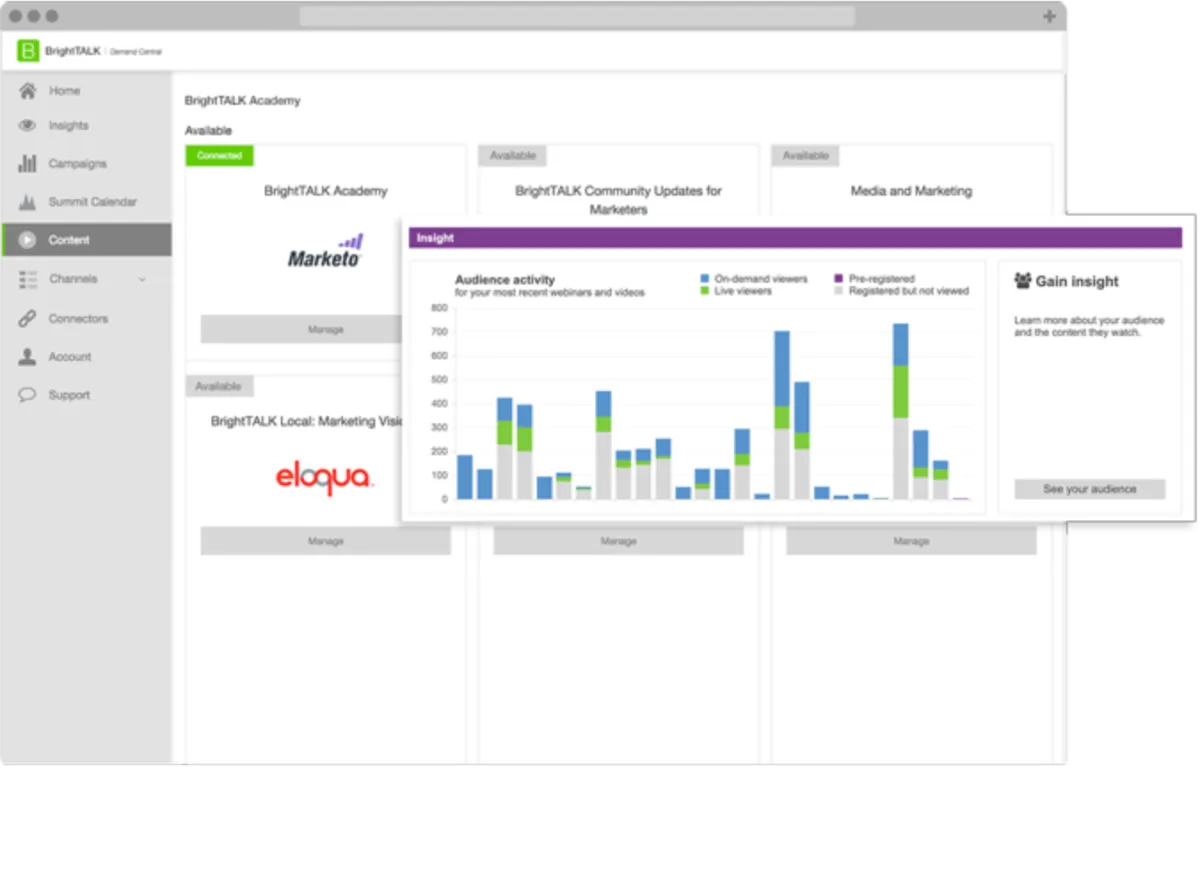Screen dimensions: 1200x889
Task: Click the blue On-demand viewers legend swatch
Action: (705, 279)
